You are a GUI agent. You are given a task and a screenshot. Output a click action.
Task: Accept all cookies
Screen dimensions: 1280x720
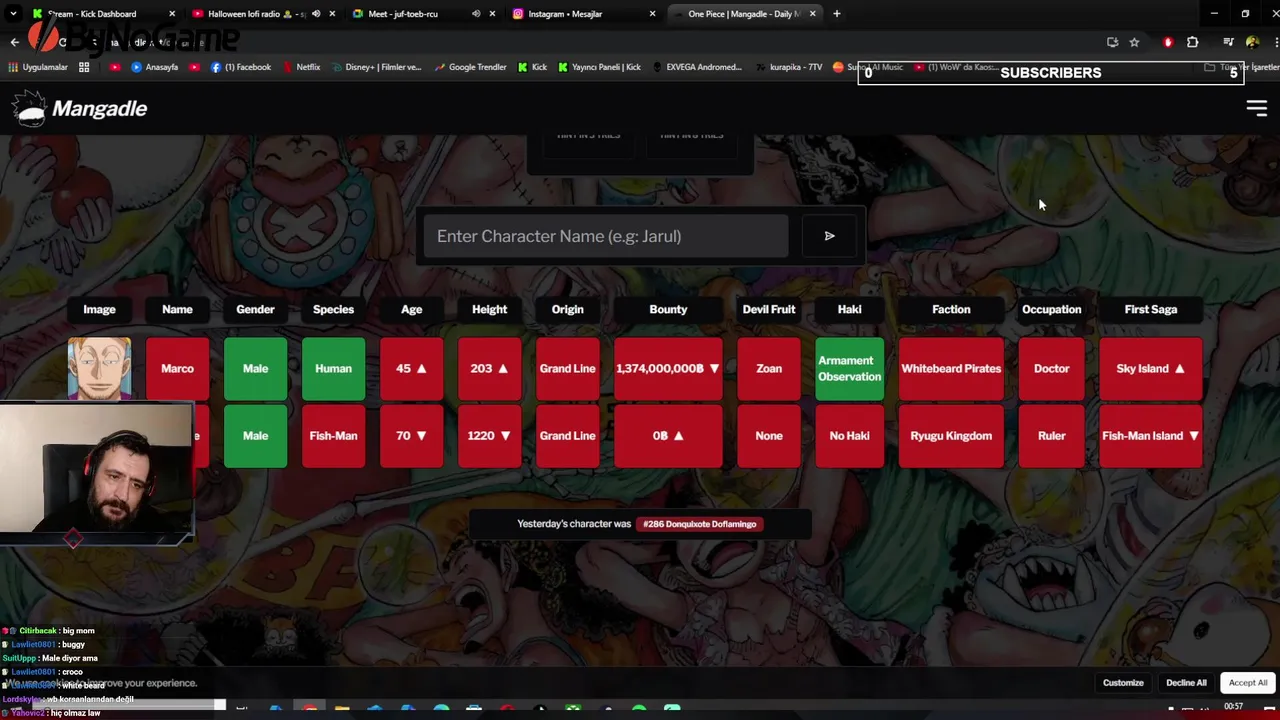[1248, 683]
